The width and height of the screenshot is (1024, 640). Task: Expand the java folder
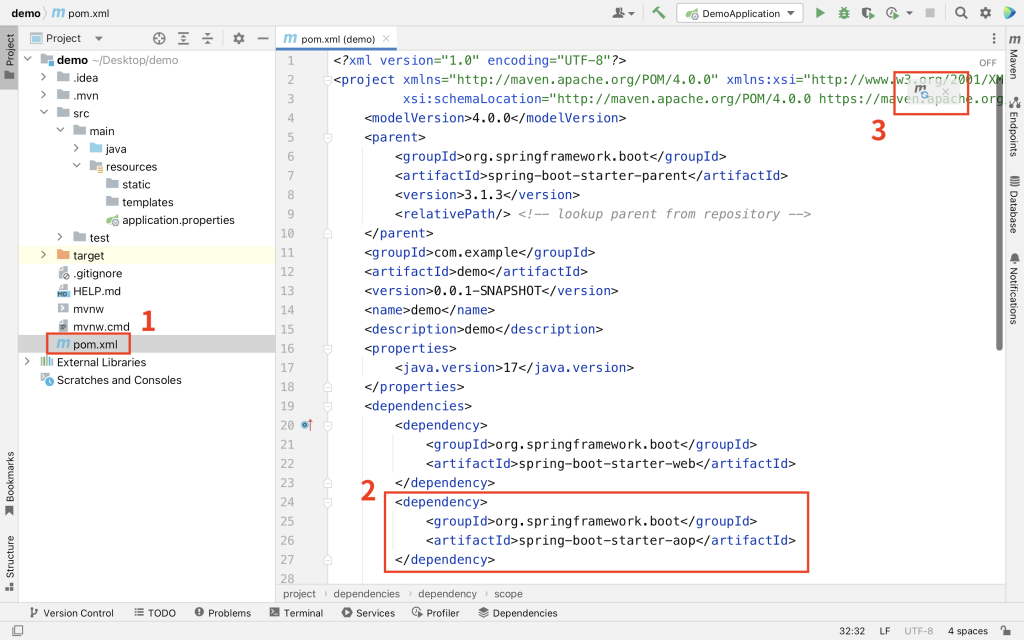click(x=76, y=148)
